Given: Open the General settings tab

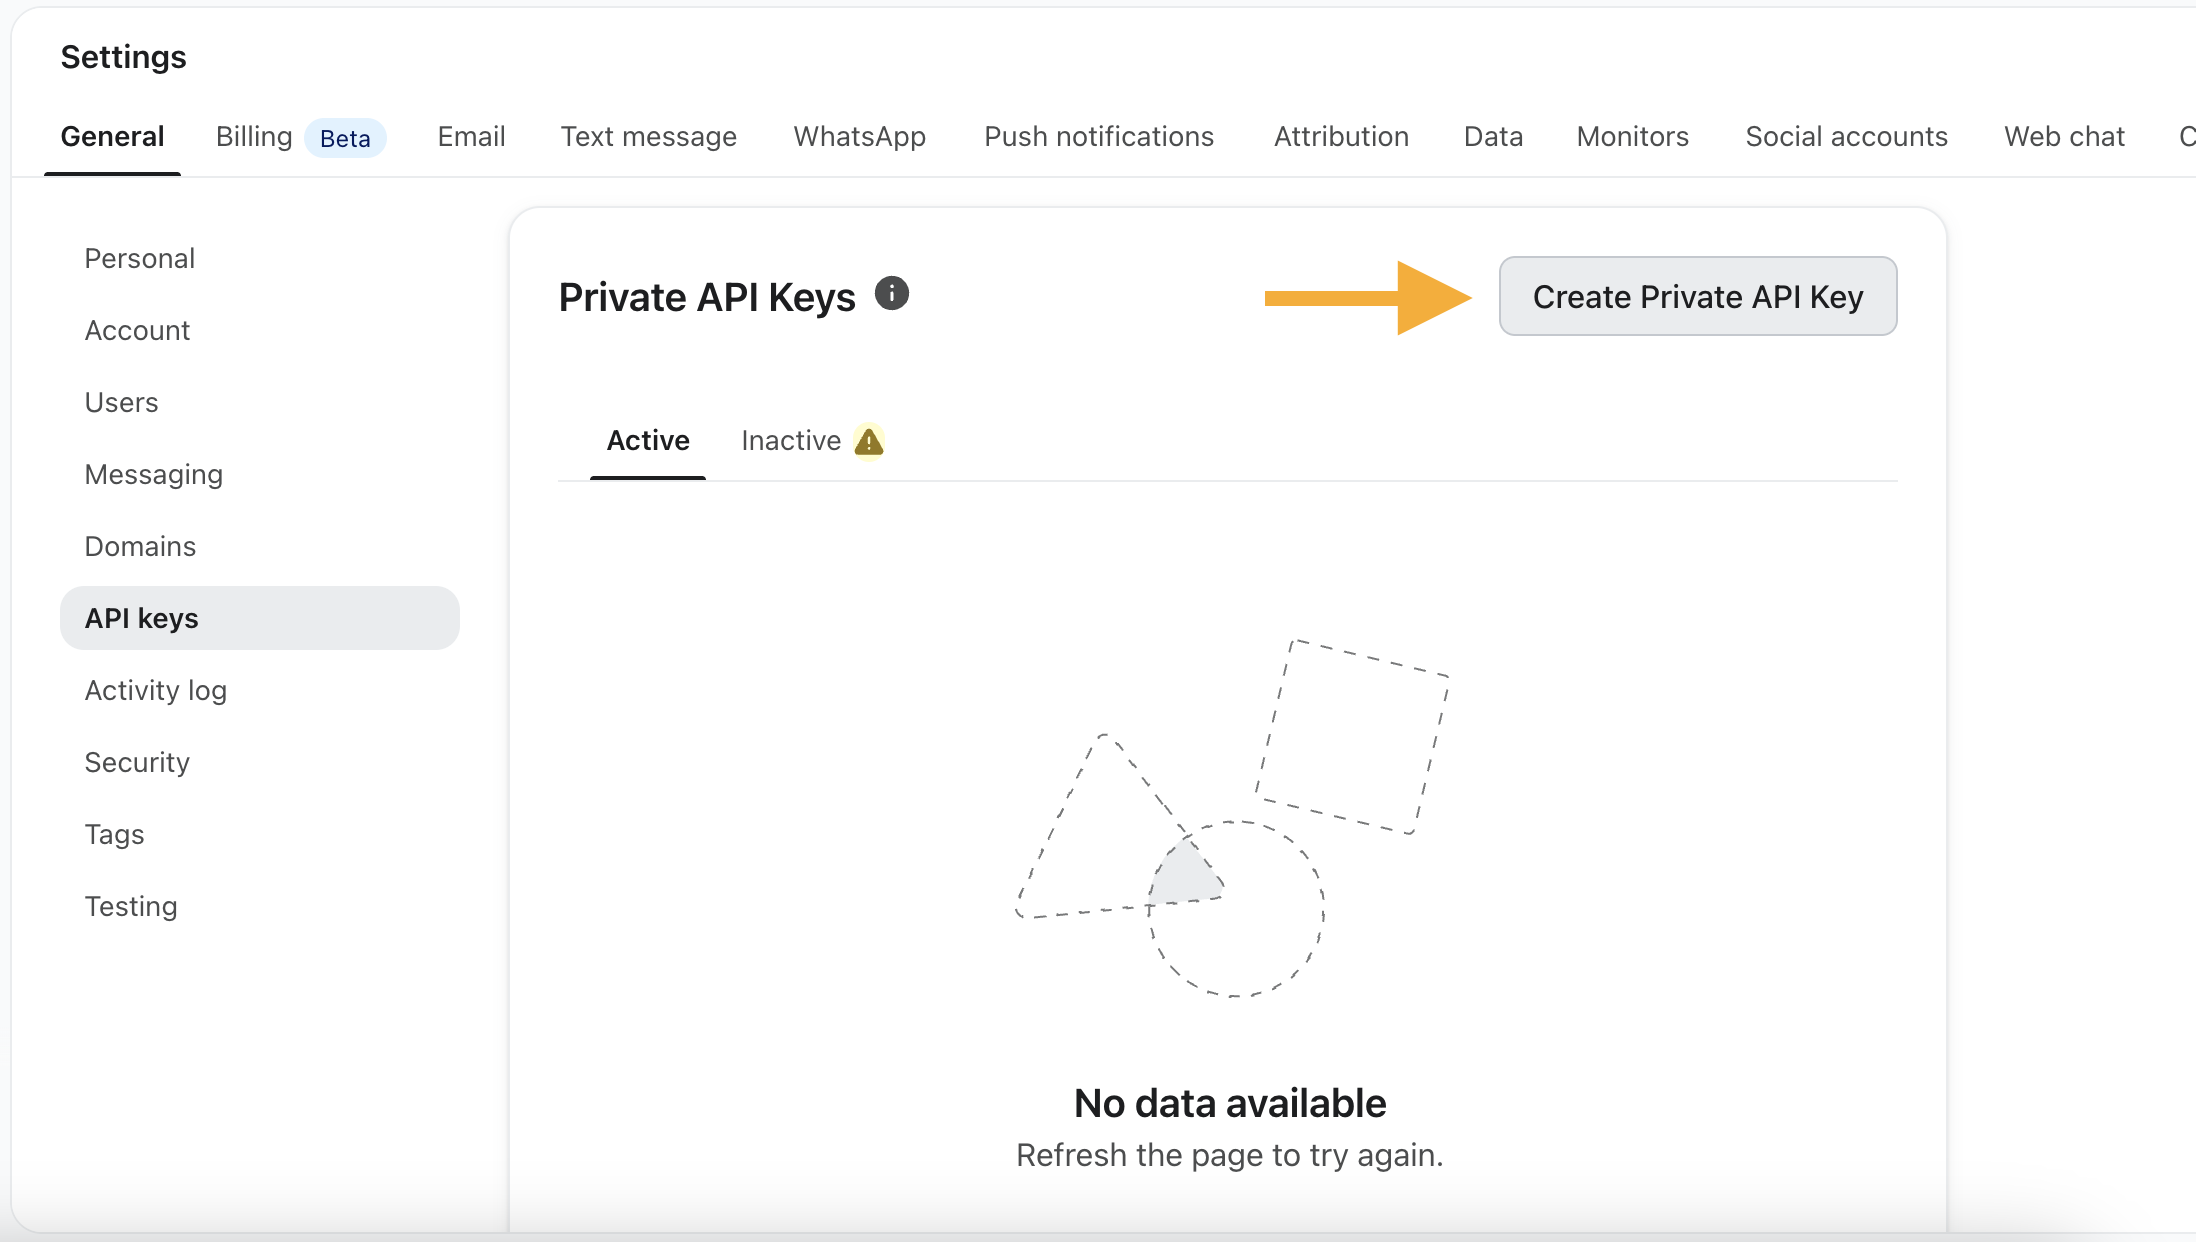Looking at the screenshot, I should (x=112, y=136).
